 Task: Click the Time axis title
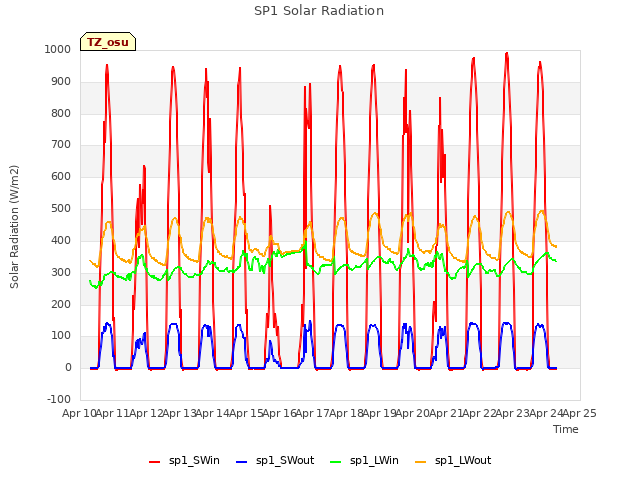pos(566,429)
